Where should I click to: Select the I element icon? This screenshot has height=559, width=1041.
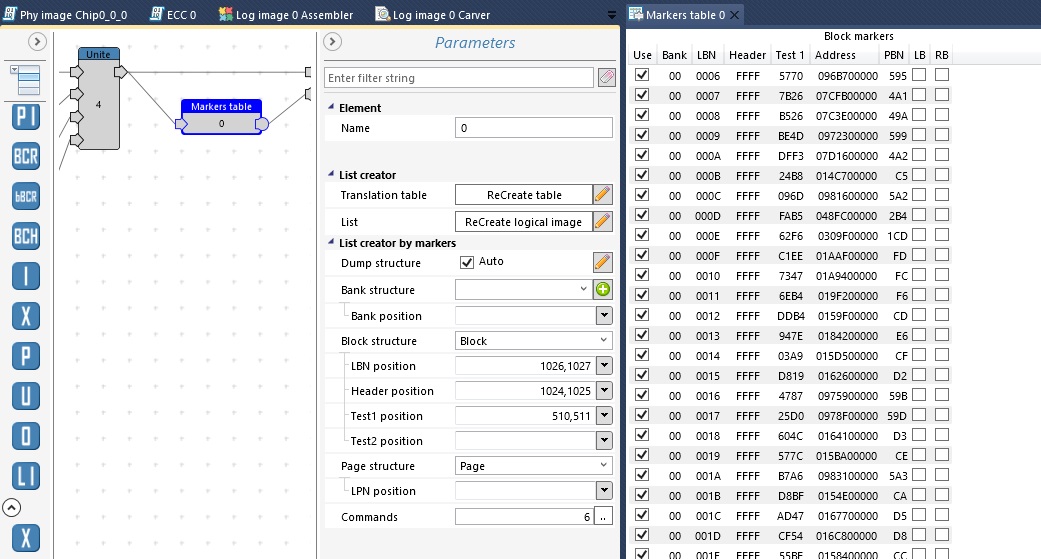point(26,276)
